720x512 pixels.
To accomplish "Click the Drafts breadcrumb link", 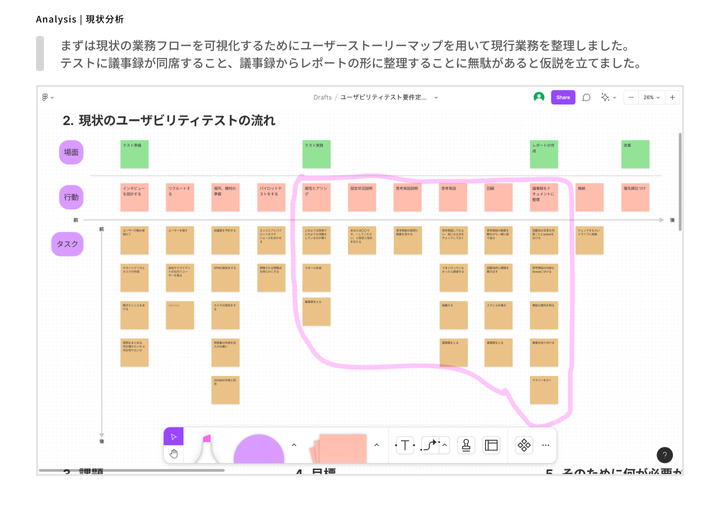I will coord(322,97).
